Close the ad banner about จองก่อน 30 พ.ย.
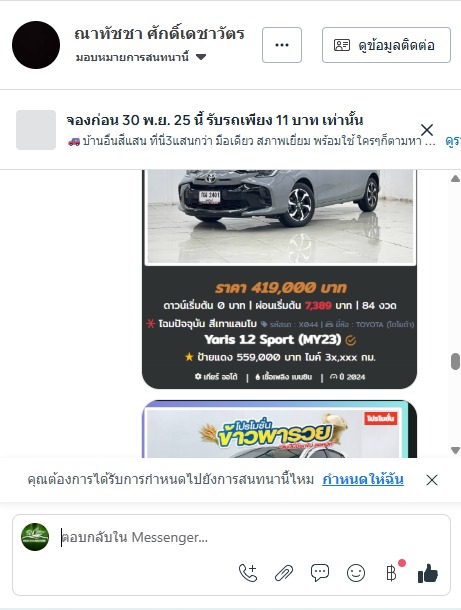The image size is (461, 610). point(427,130)
